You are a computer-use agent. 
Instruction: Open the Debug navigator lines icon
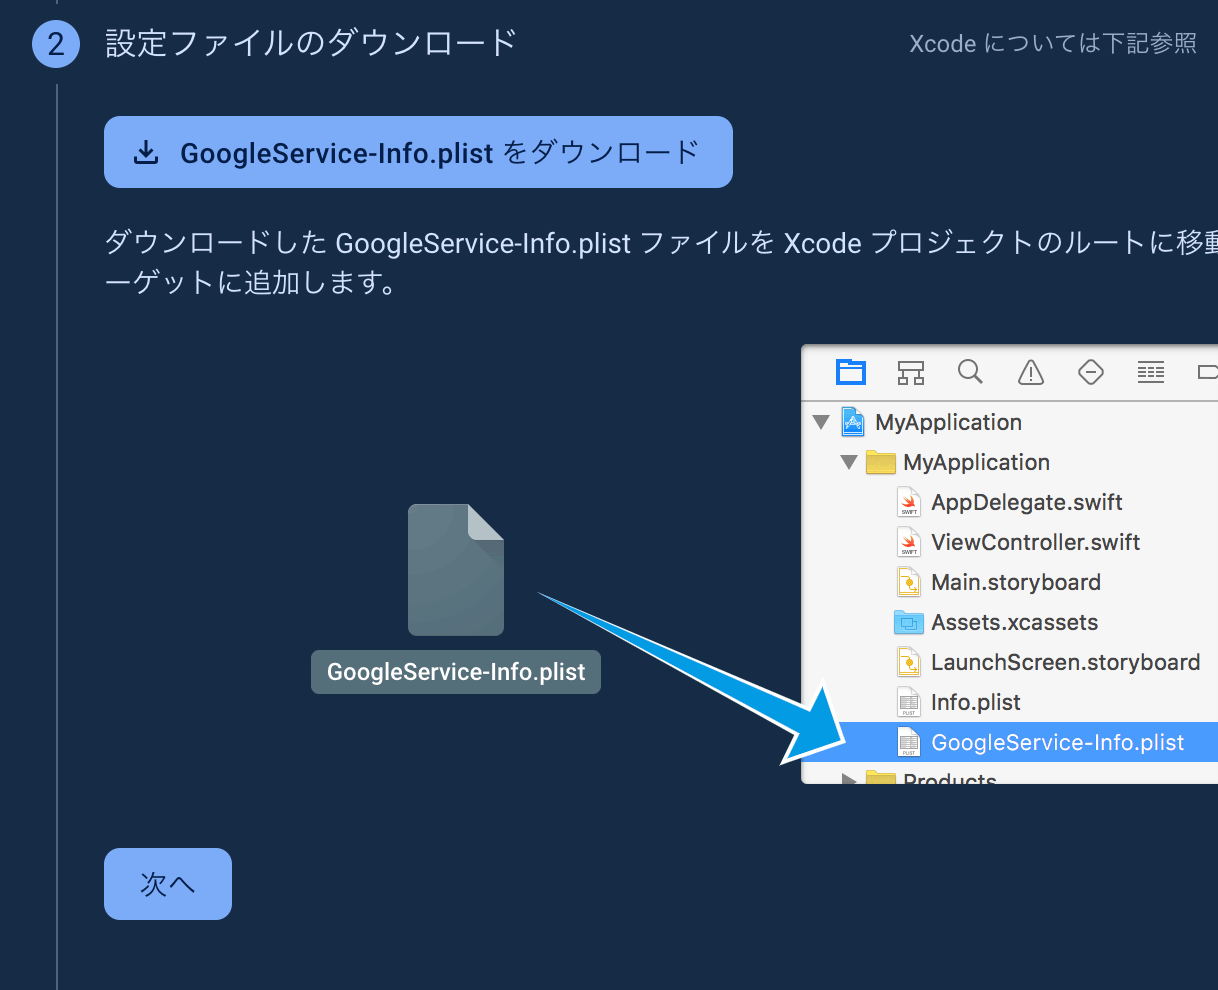coord(1151,373)
